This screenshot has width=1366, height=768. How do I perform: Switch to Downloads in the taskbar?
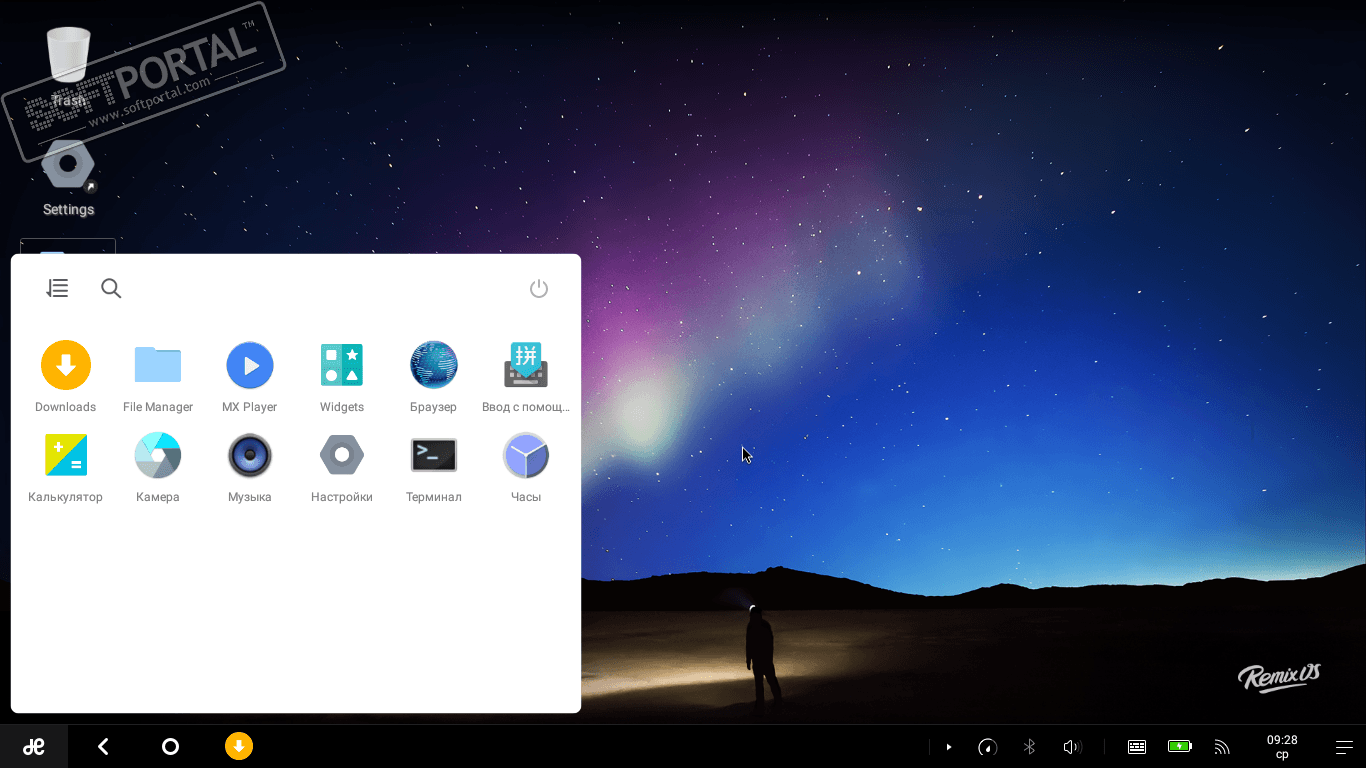(239, 746)
